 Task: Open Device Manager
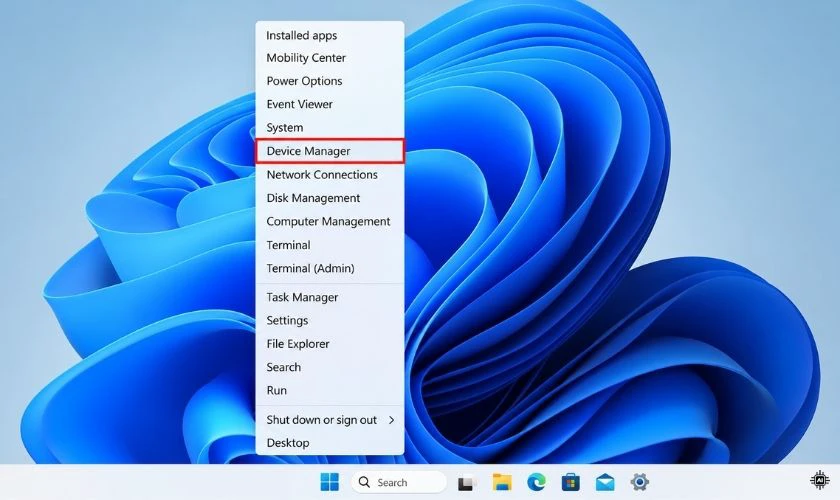[x=330, y=151]
